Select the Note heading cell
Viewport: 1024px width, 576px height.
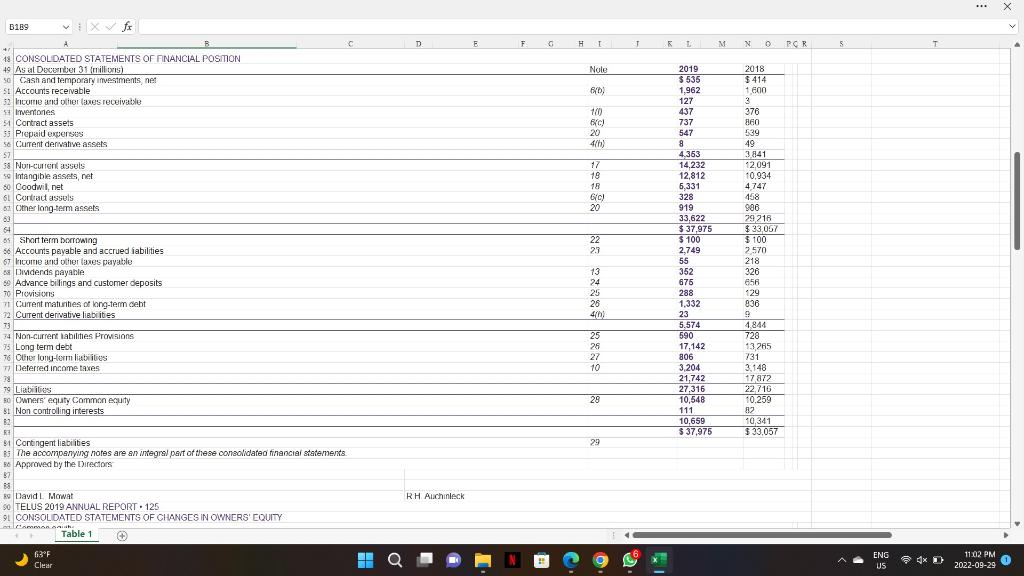598,69
